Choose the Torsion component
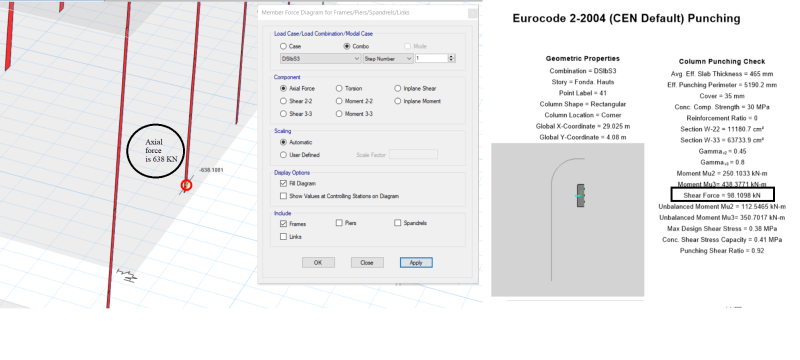 (339, 89)
